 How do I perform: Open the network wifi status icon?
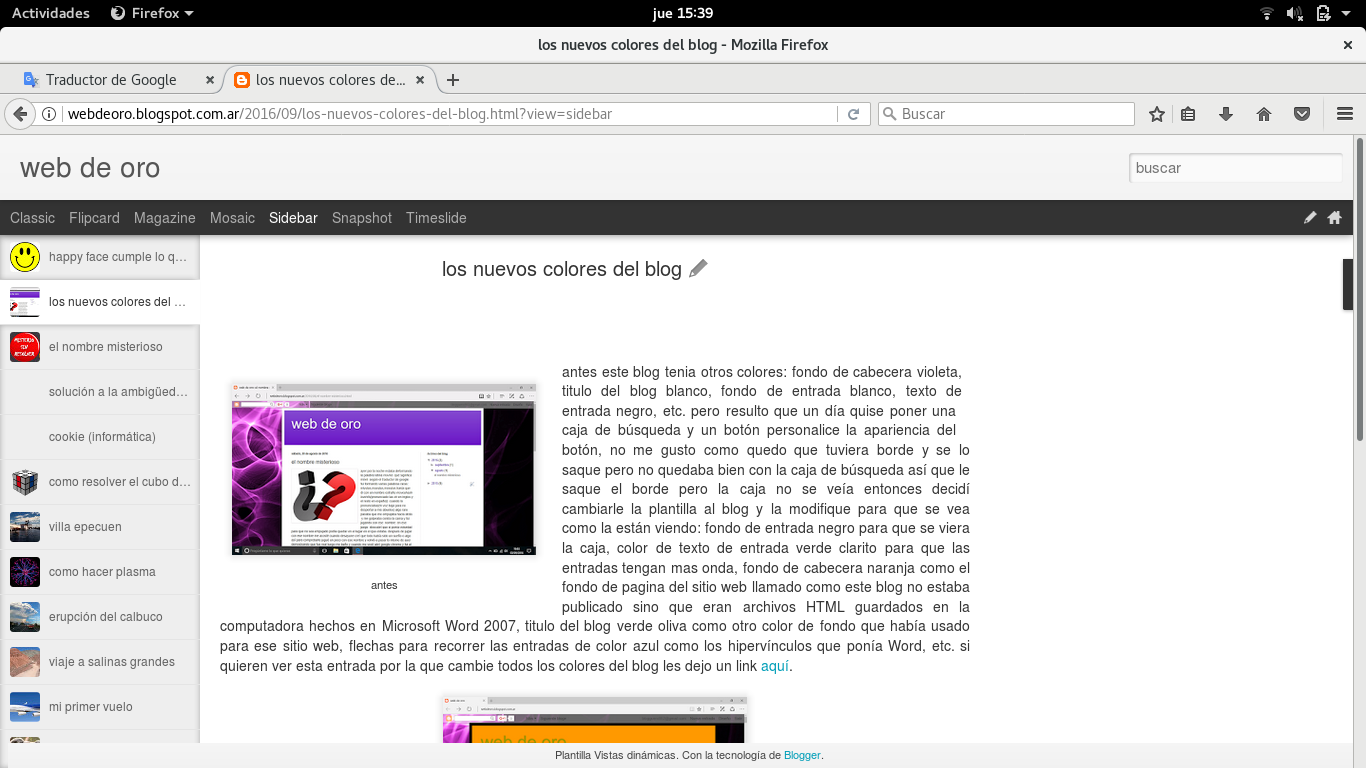click(x=1267, y=13)
